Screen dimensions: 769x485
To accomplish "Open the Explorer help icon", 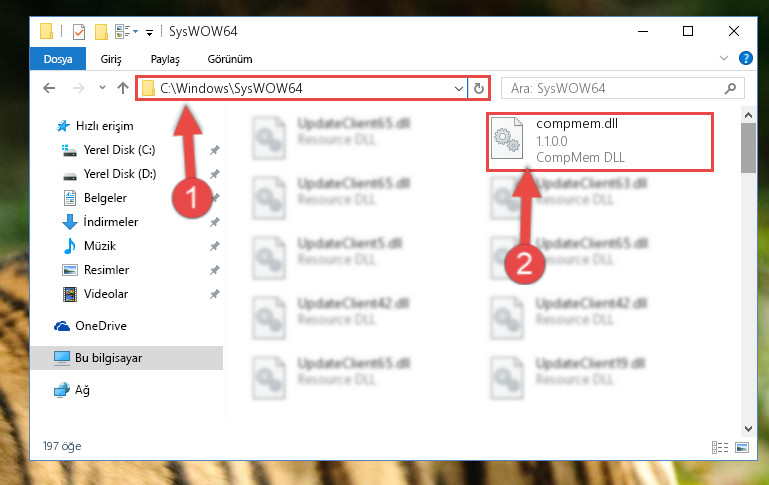I will [x=745, y=58].
